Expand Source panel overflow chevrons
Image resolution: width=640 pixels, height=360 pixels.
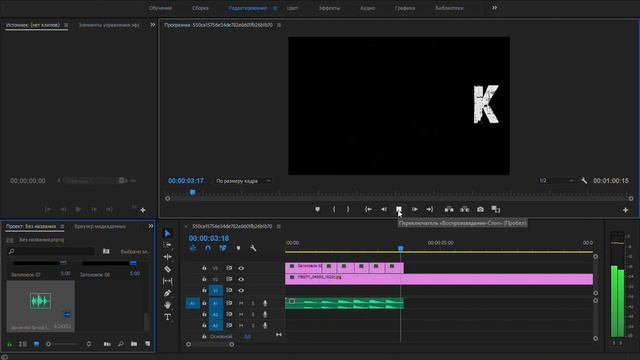tap(153, 25)
